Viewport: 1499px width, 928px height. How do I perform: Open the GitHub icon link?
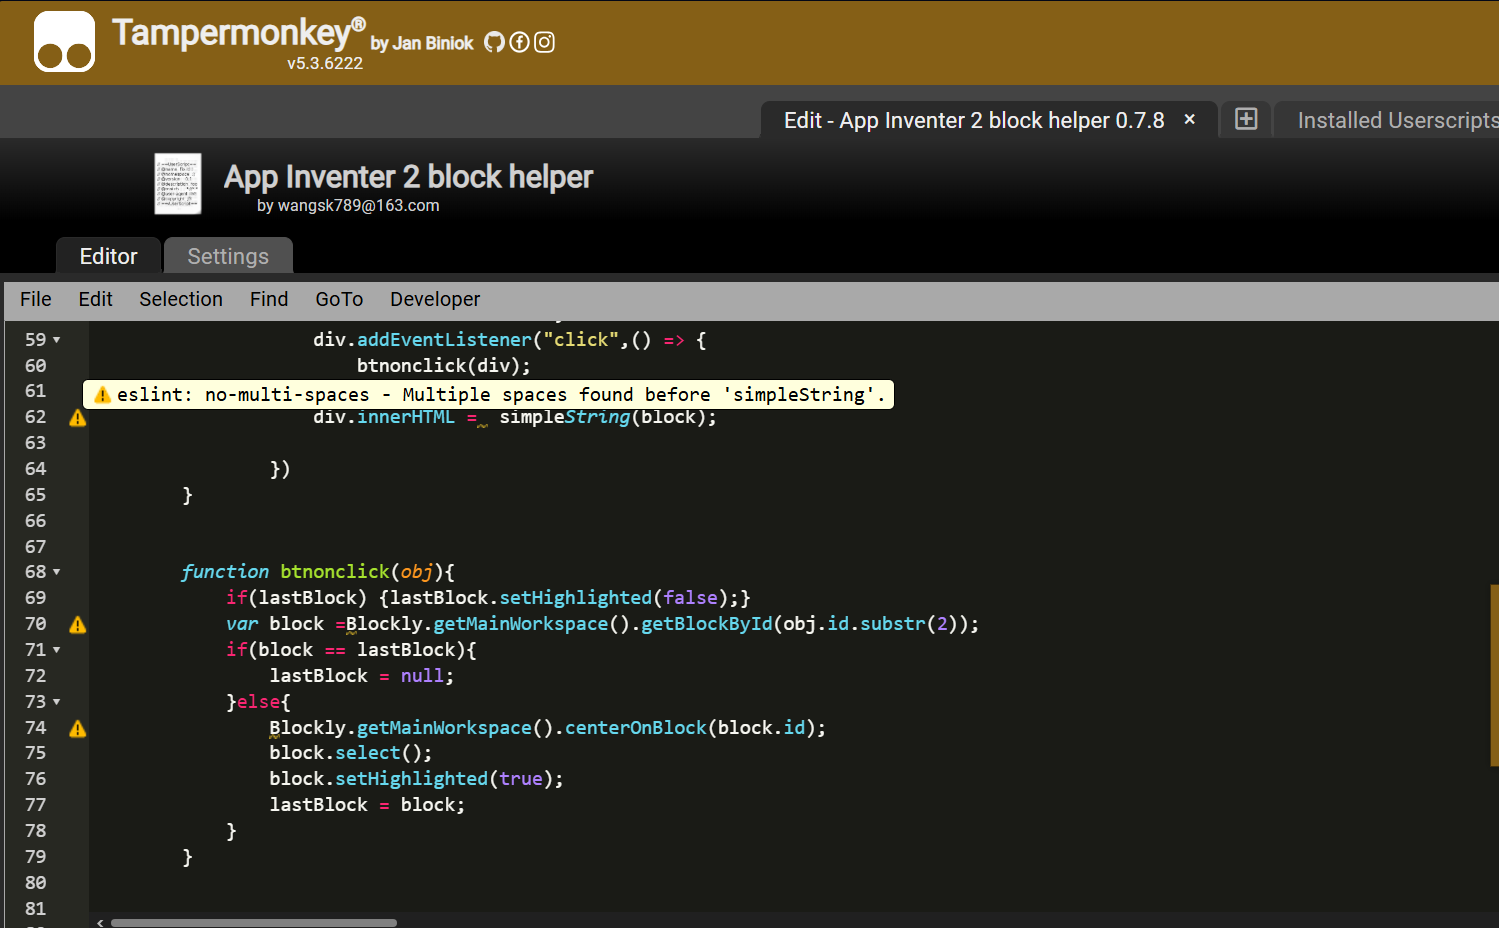[x=494, y=42]
